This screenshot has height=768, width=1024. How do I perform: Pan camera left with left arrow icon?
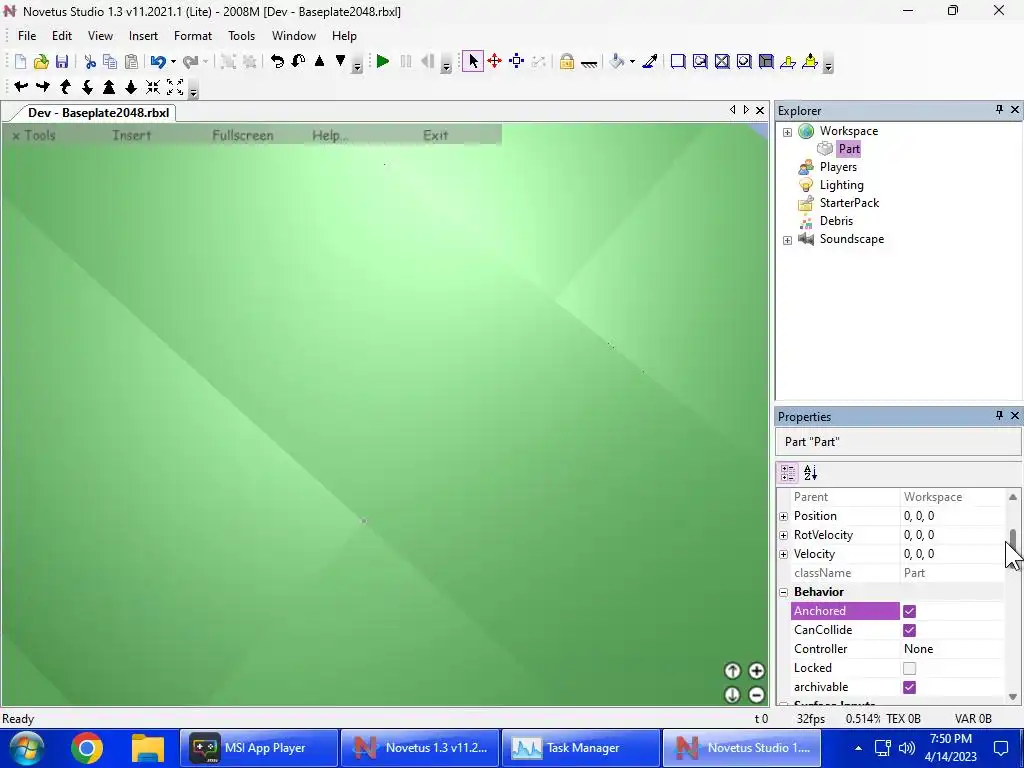point(21,86)
